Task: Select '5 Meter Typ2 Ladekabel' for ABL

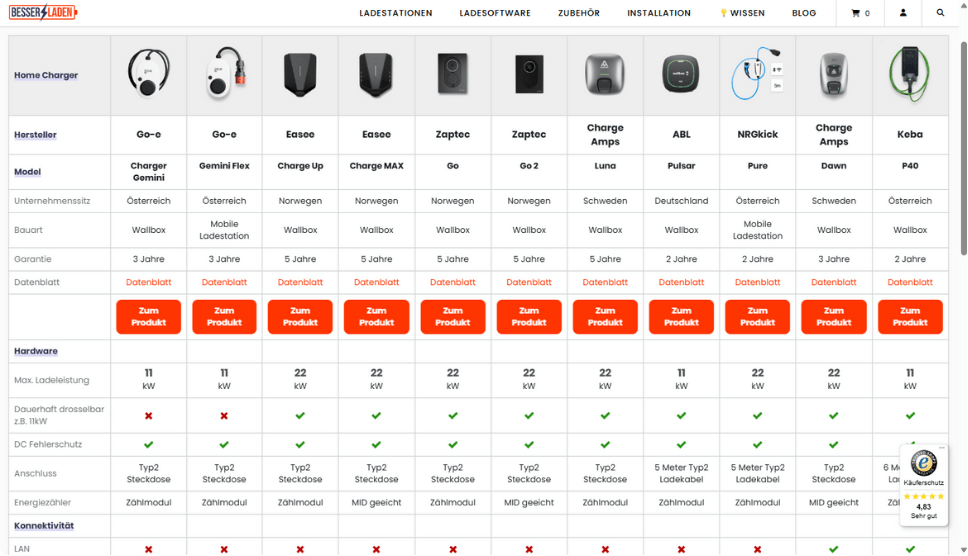Action: tap(681, 473)
